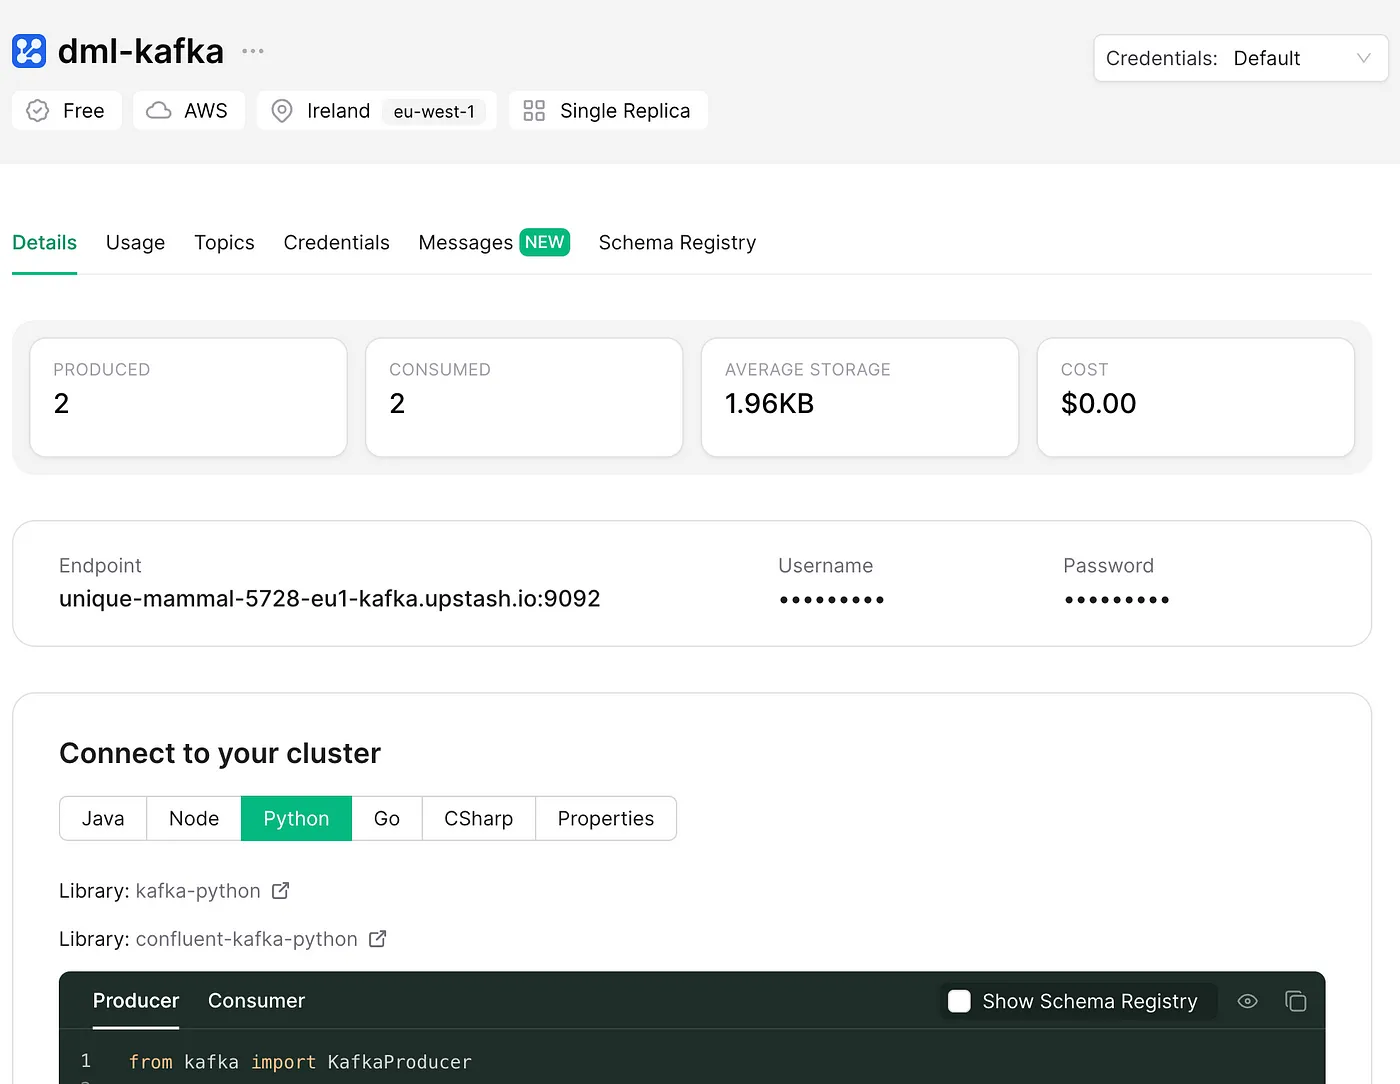1400x1084 pixels.
Task: Click the masked Password value
Action: (x=1116, y=600)
